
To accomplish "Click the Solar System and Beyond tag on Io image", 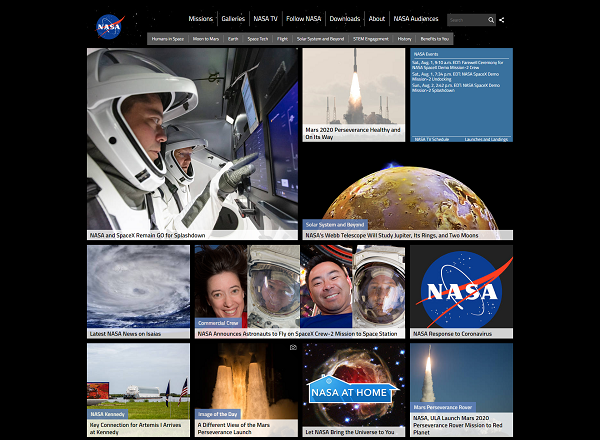I will (x=335, y=225).
